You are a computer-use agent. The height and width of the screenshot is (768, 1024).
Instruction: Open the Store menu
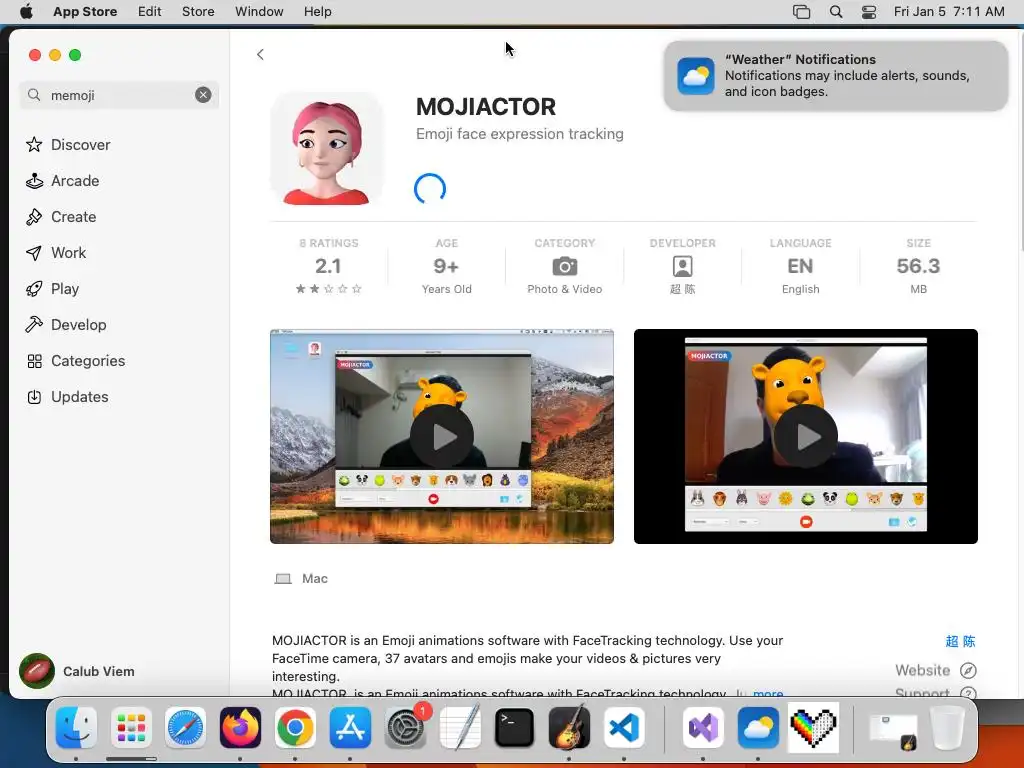point(198,12)
